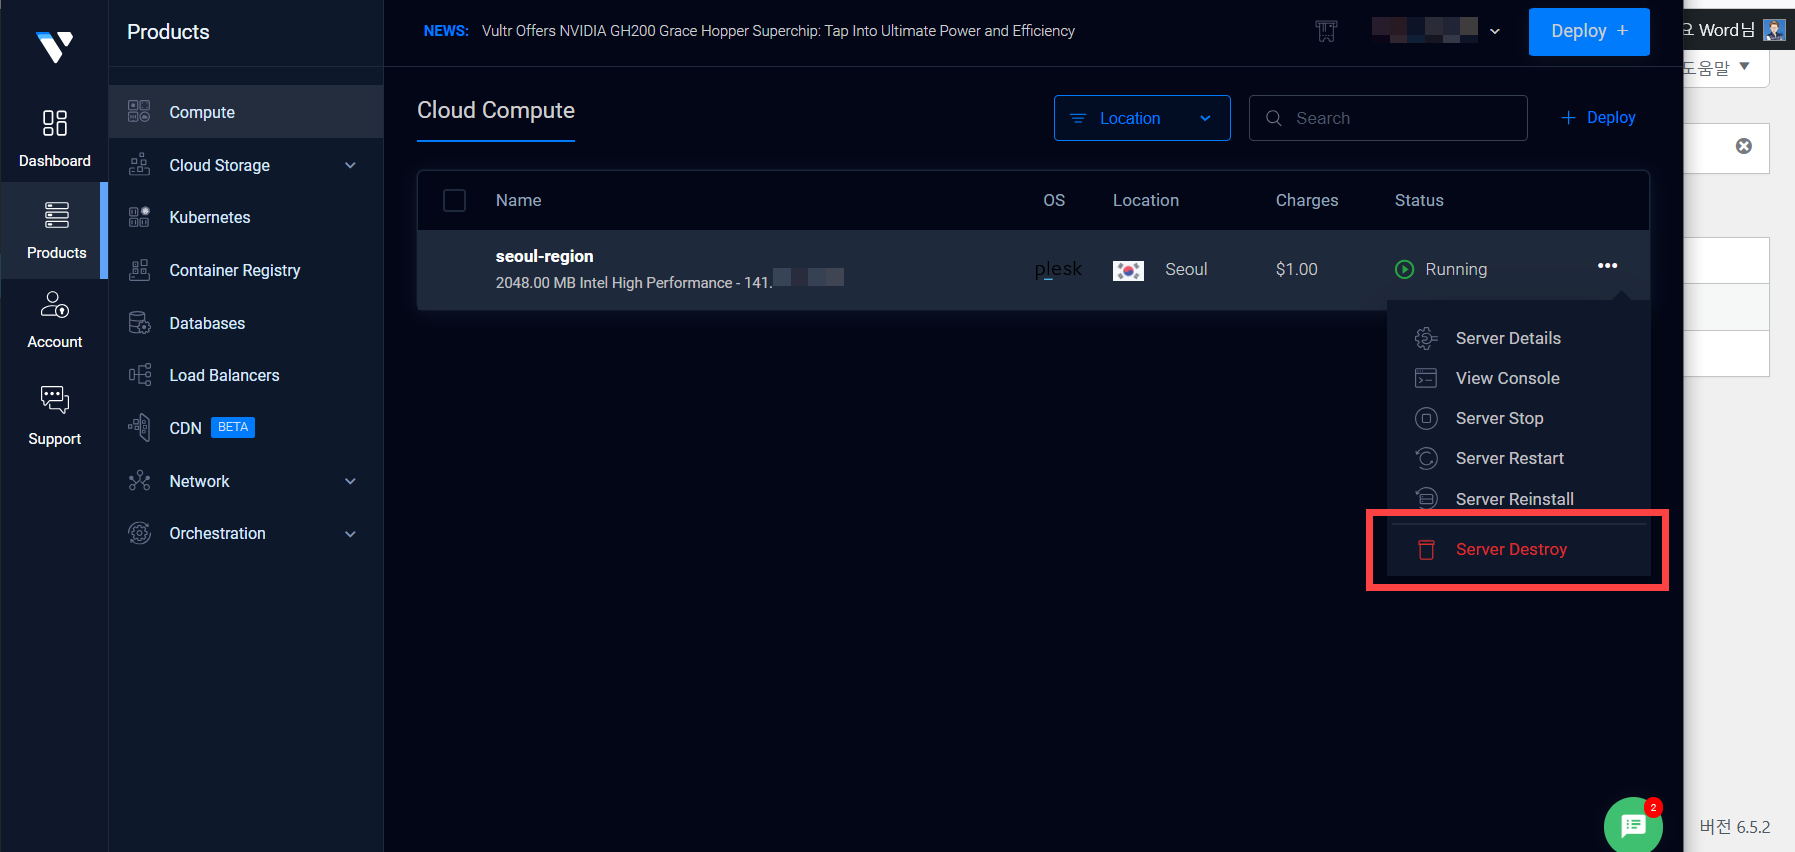Screen dimensions: 1795x852
Task: Click the Compute icon in sidebar
Action: (x=139, y=111)
